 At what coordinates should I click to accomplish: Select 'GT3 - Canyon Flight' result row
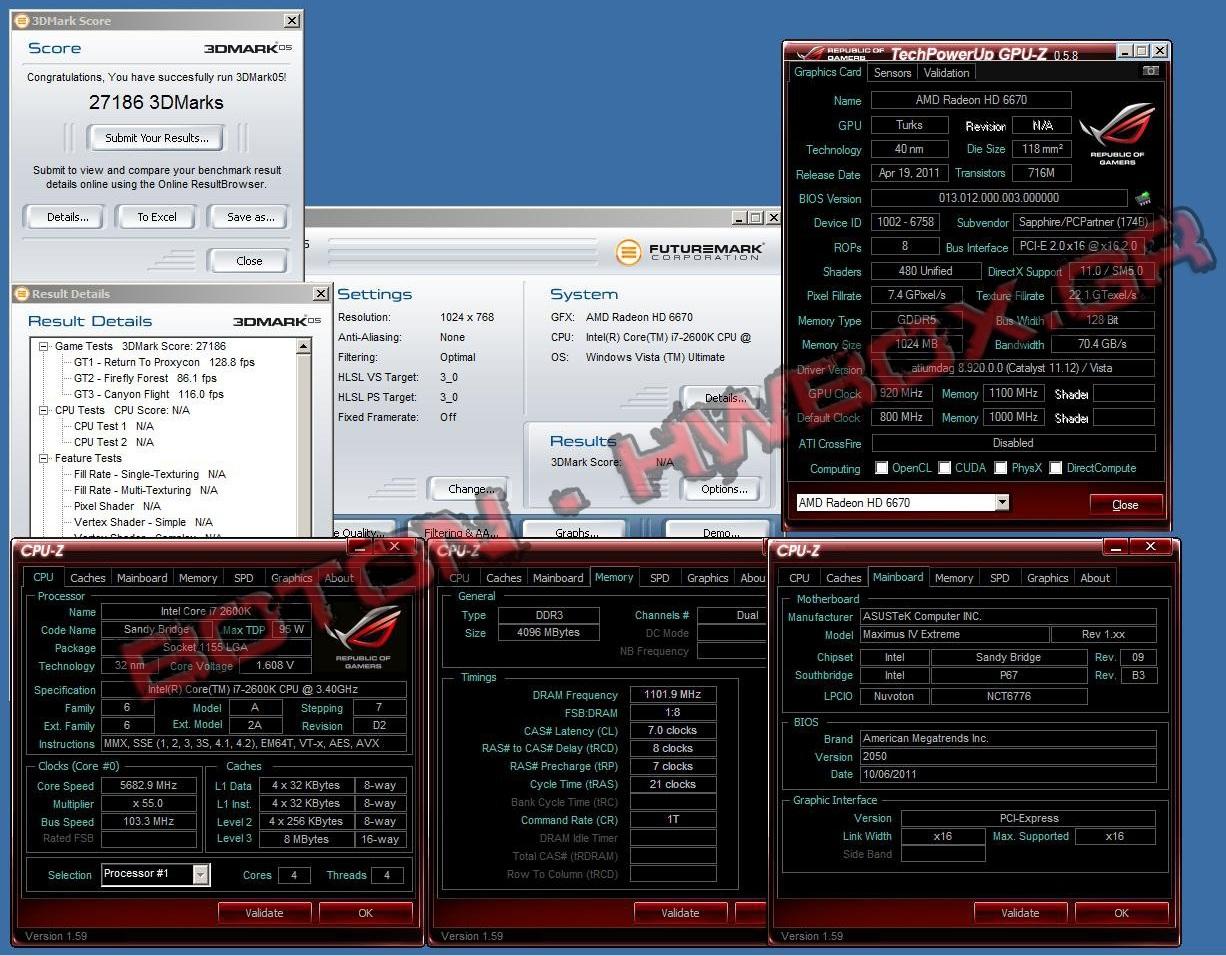pos(149,394)
